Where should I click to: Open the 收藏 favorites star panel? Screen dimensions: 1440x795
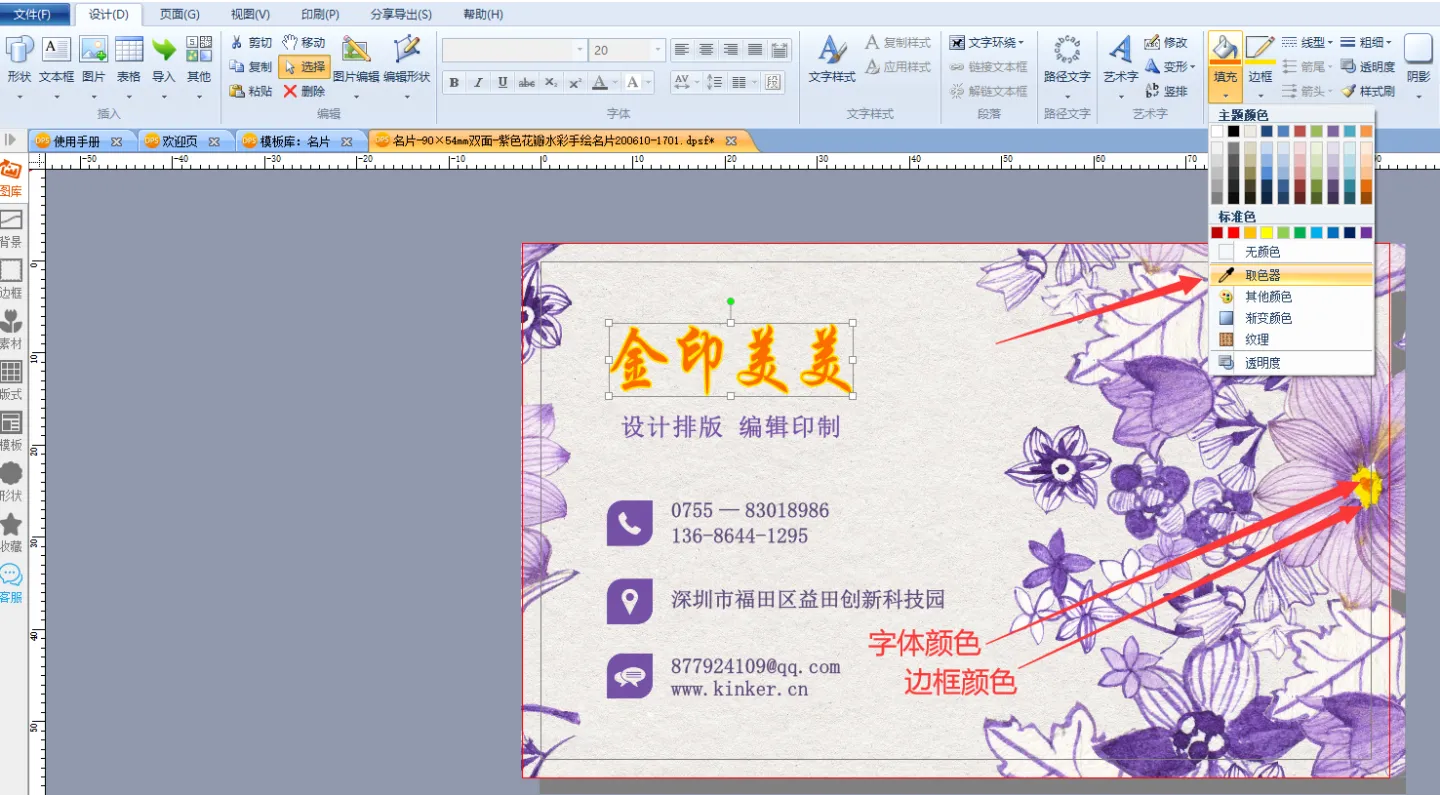click(x=11, y=534)
